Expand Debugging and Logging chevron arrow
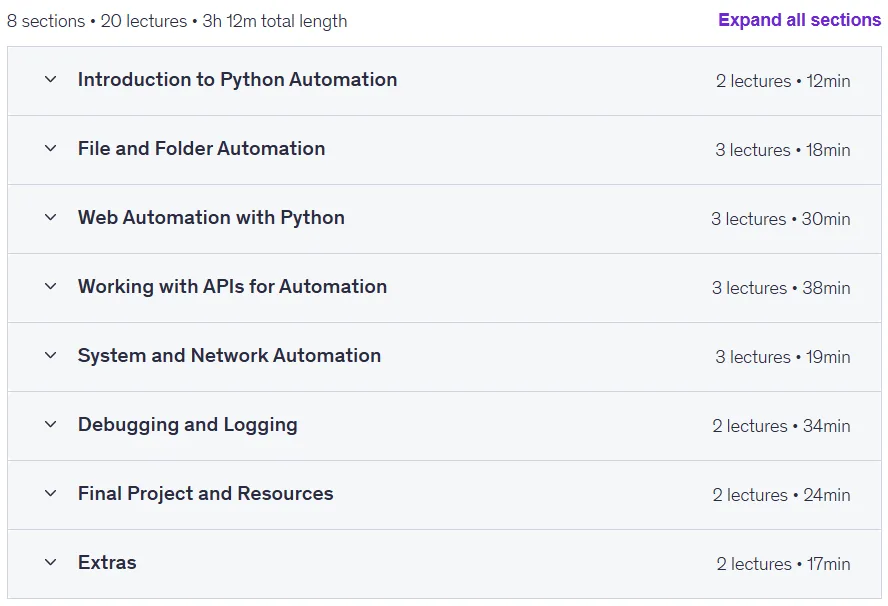 50,424
